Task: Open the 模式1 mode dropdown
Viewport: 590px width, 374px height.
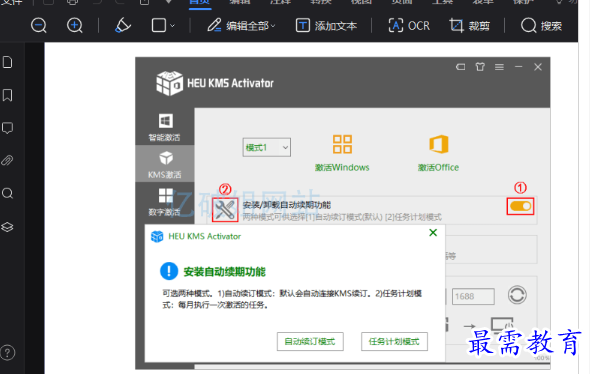Action: point(266,147)
